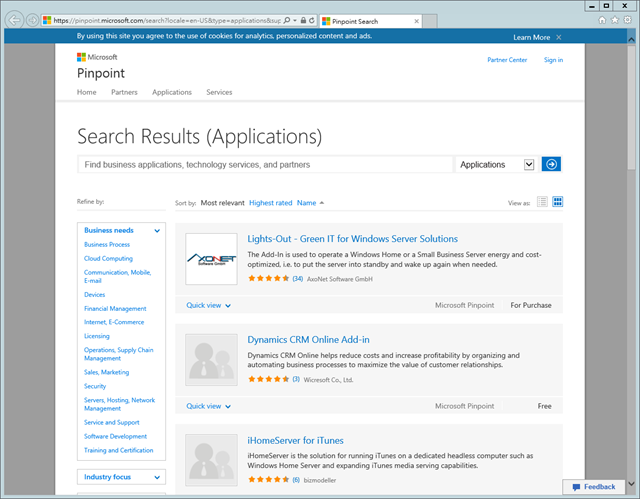The height and width of the screenshot is (499, 640).
Task: Filter by Communication, Mobile, E-mail
Action: 118,277
